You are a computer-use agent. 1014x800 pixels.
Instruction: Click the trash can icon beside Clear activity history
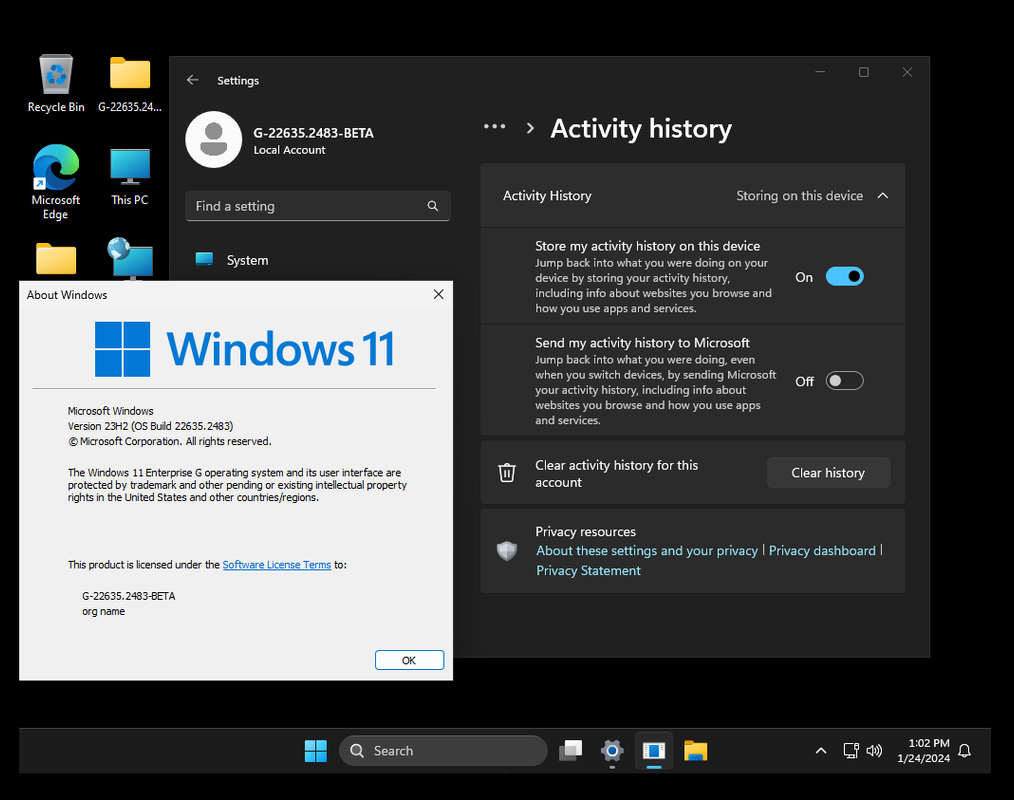click(x=507, y=473)
